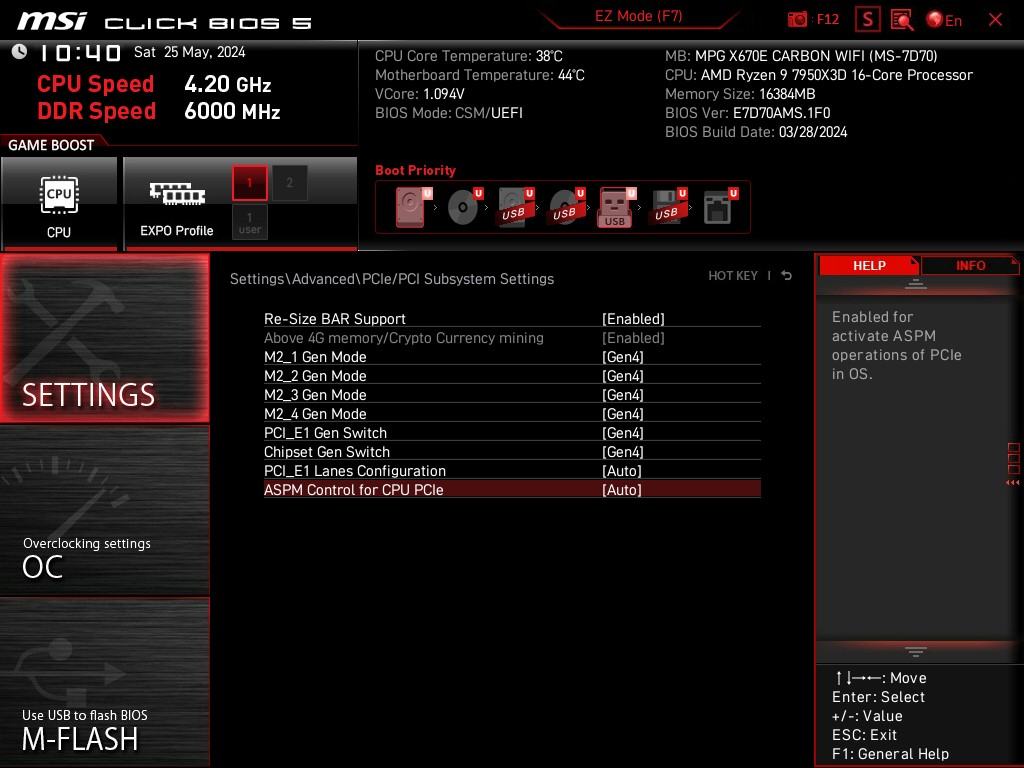Select the USB optical drive boot icon

[x=567, y=206]
